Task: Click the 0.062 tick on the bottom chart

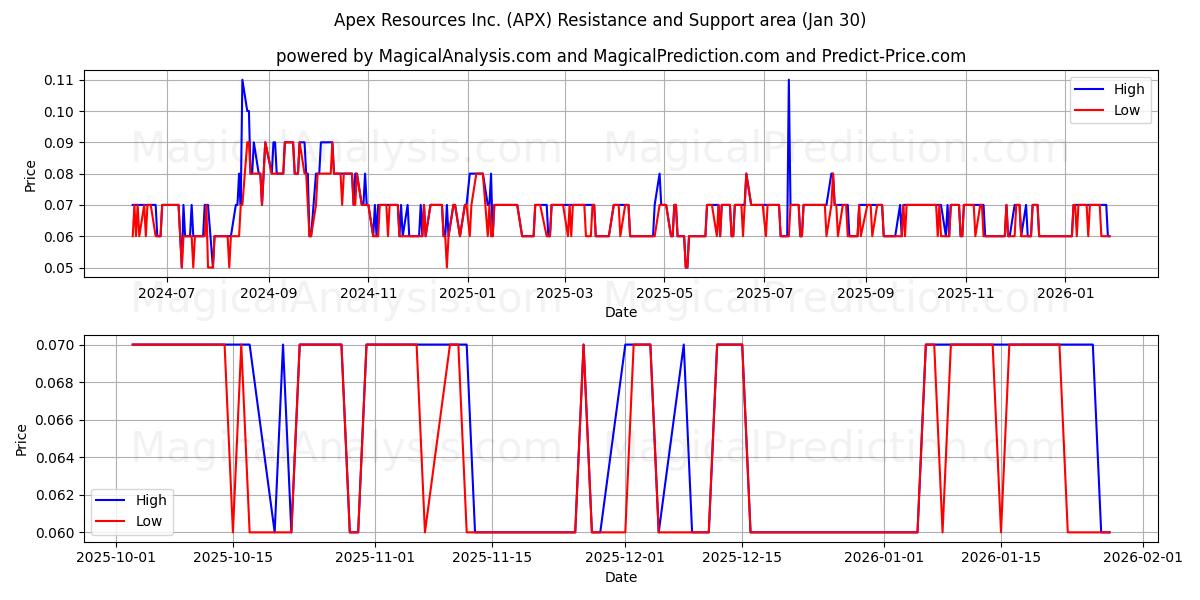Action: pos(56,495)
